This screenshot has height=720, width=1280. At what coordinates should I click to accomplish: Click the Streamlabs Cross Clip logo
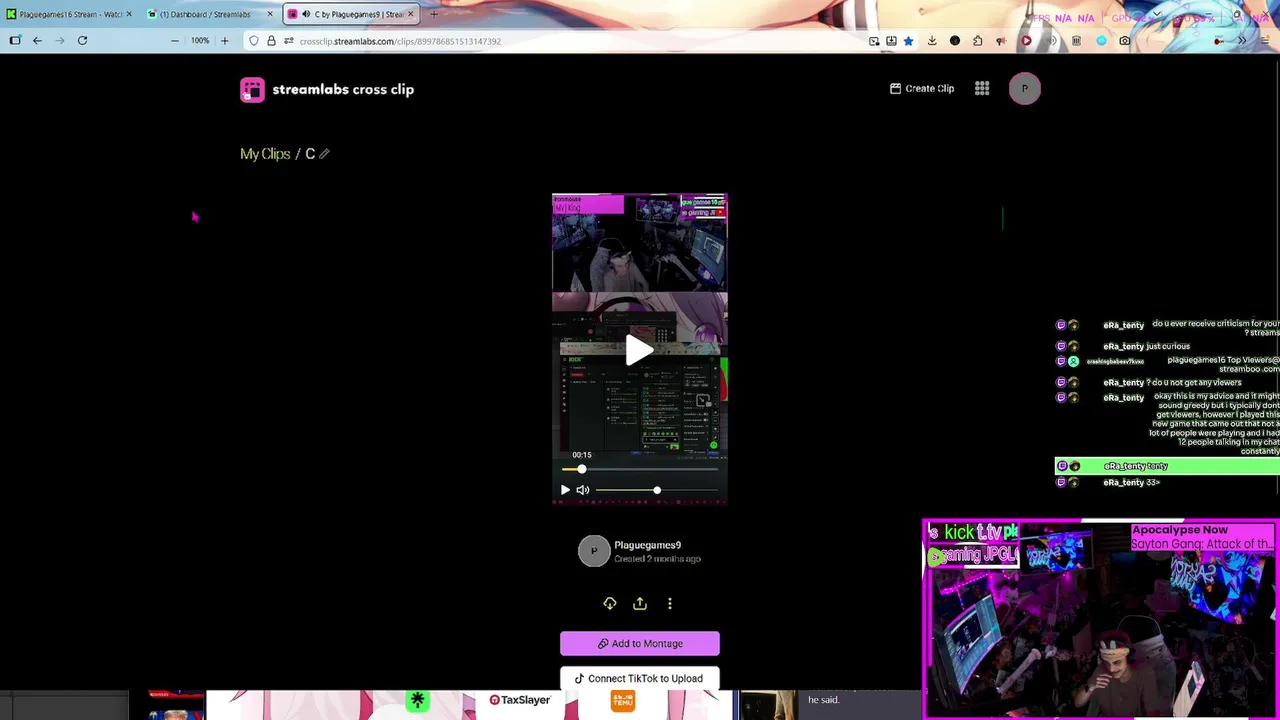[327, 89]
